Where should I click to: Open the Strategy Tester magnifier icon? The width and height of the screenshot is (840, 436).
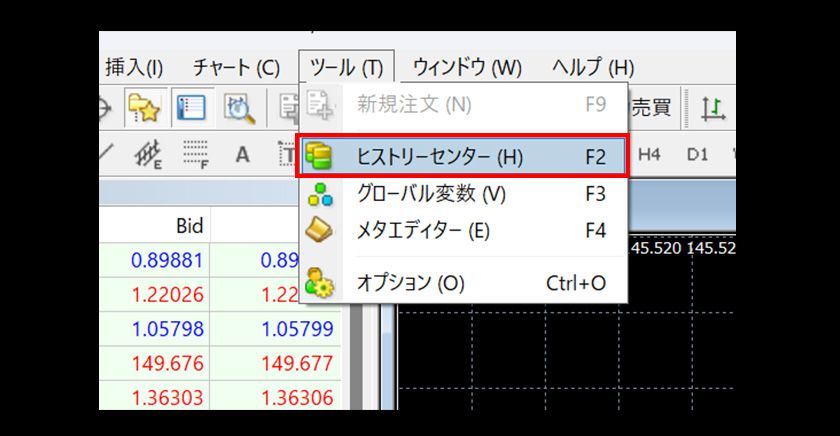pyautogui.click(x=240, y=108)
